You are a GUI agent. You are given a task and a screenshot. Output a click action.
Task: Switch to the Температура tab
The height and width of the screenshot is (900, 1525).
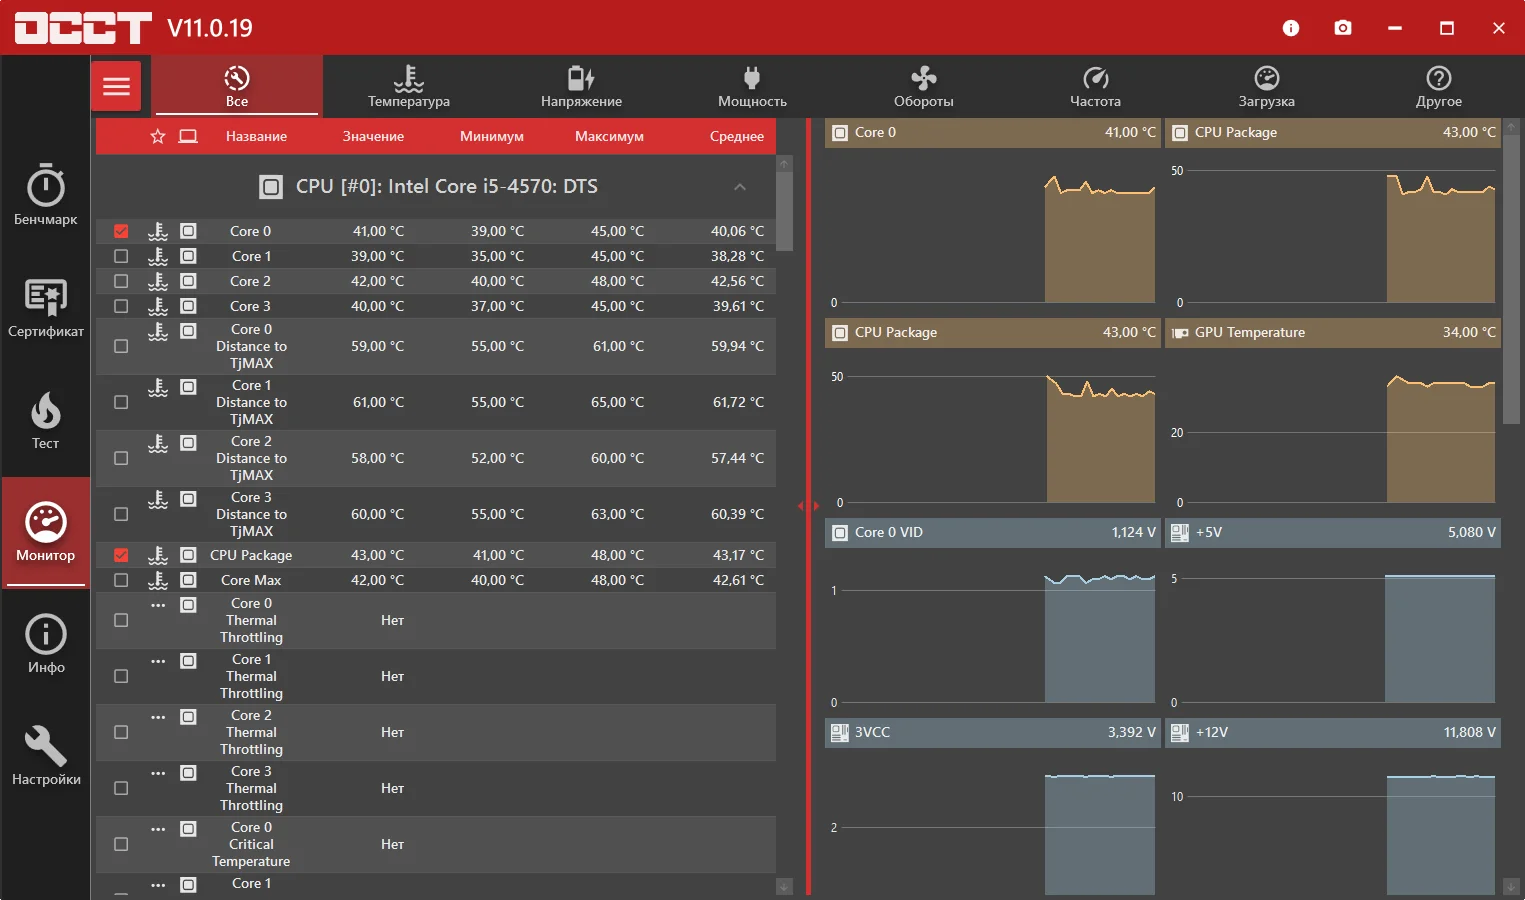(408, 86)
